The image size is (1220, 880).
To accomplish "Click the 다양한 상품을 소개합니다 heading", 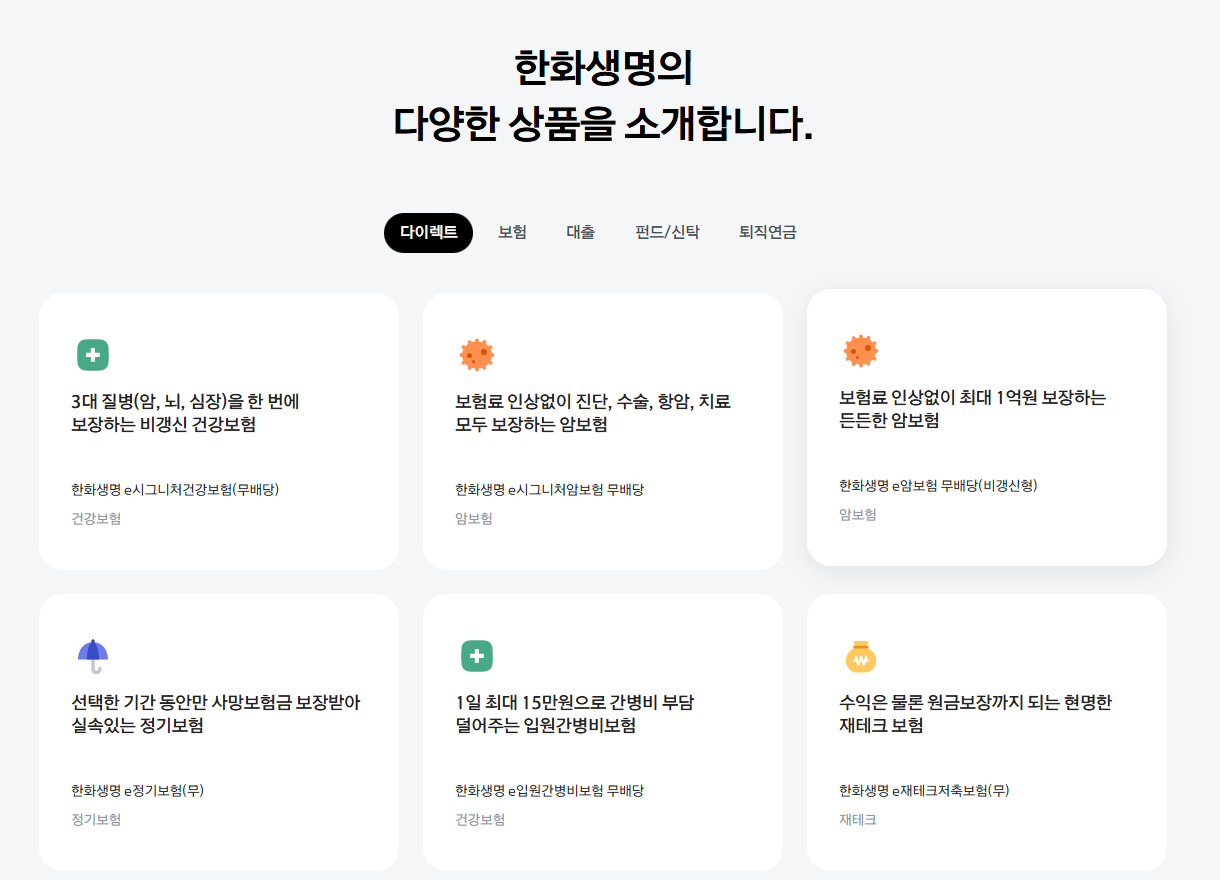I will [603, 124].
